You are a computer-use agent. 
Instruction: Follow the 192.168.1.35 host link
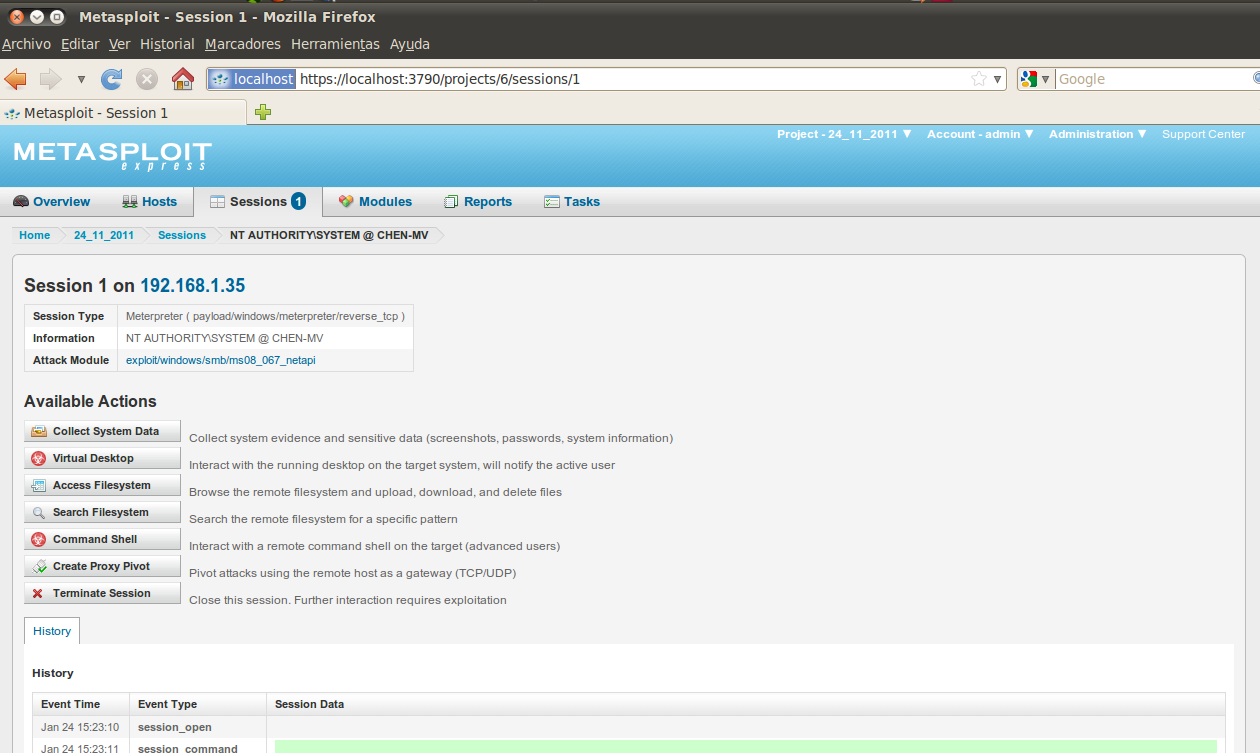pos(192,285)
